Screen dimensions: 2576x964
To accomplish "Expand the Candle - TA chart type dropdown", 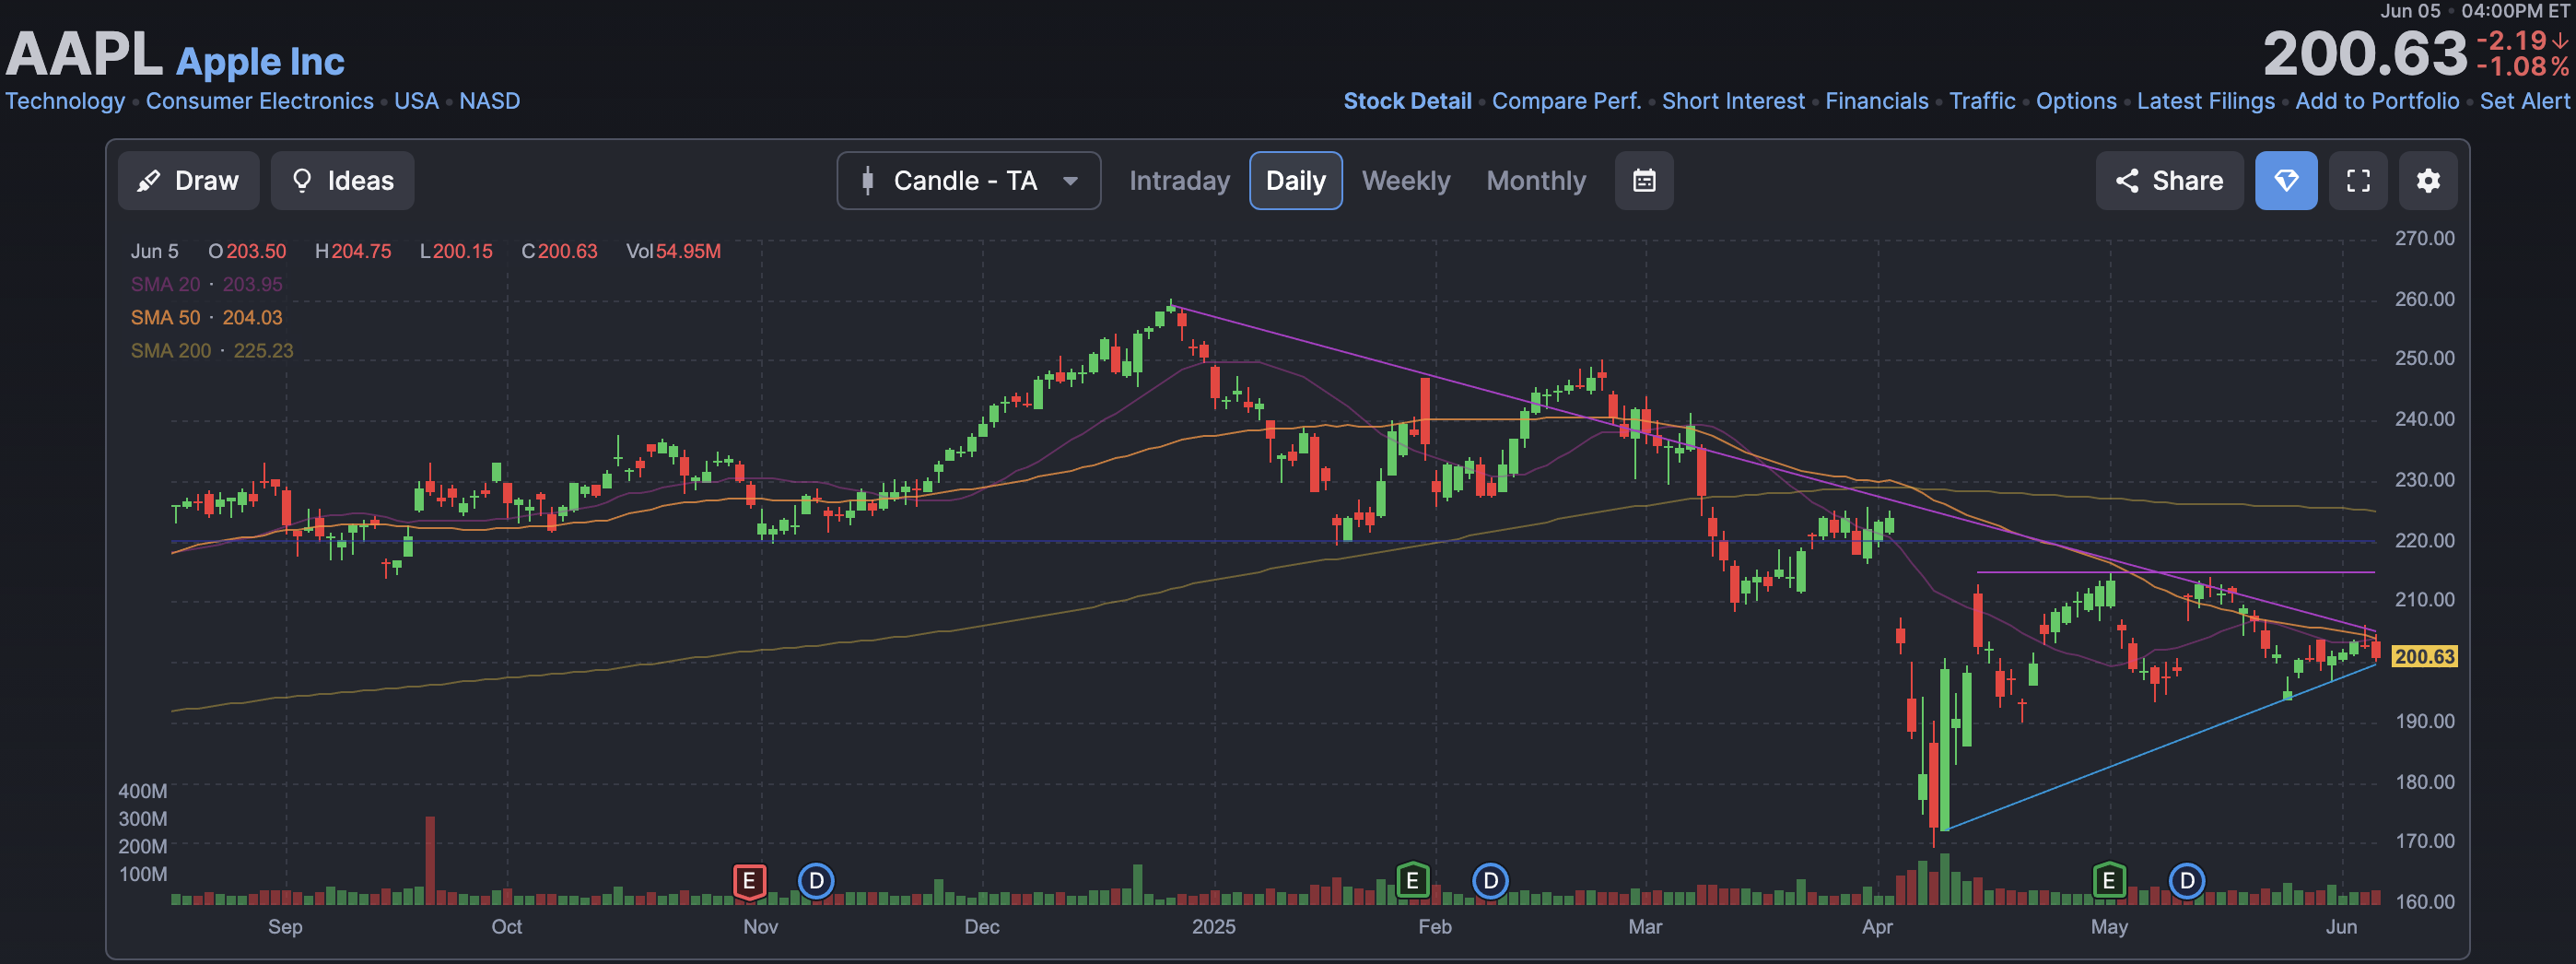I will [968, 181].
